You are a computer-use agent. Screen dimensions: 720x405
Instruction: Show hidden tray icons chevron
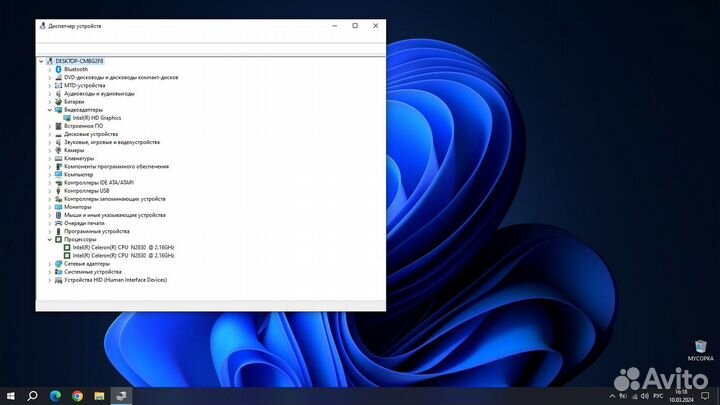(x=612, y=396)
